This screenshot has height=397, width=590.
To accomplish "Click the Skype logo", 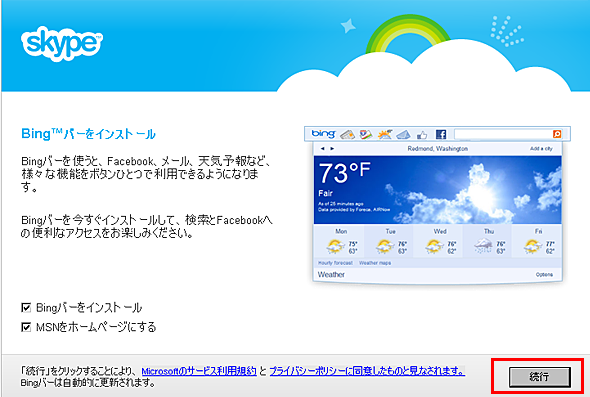I will point(62,44).
